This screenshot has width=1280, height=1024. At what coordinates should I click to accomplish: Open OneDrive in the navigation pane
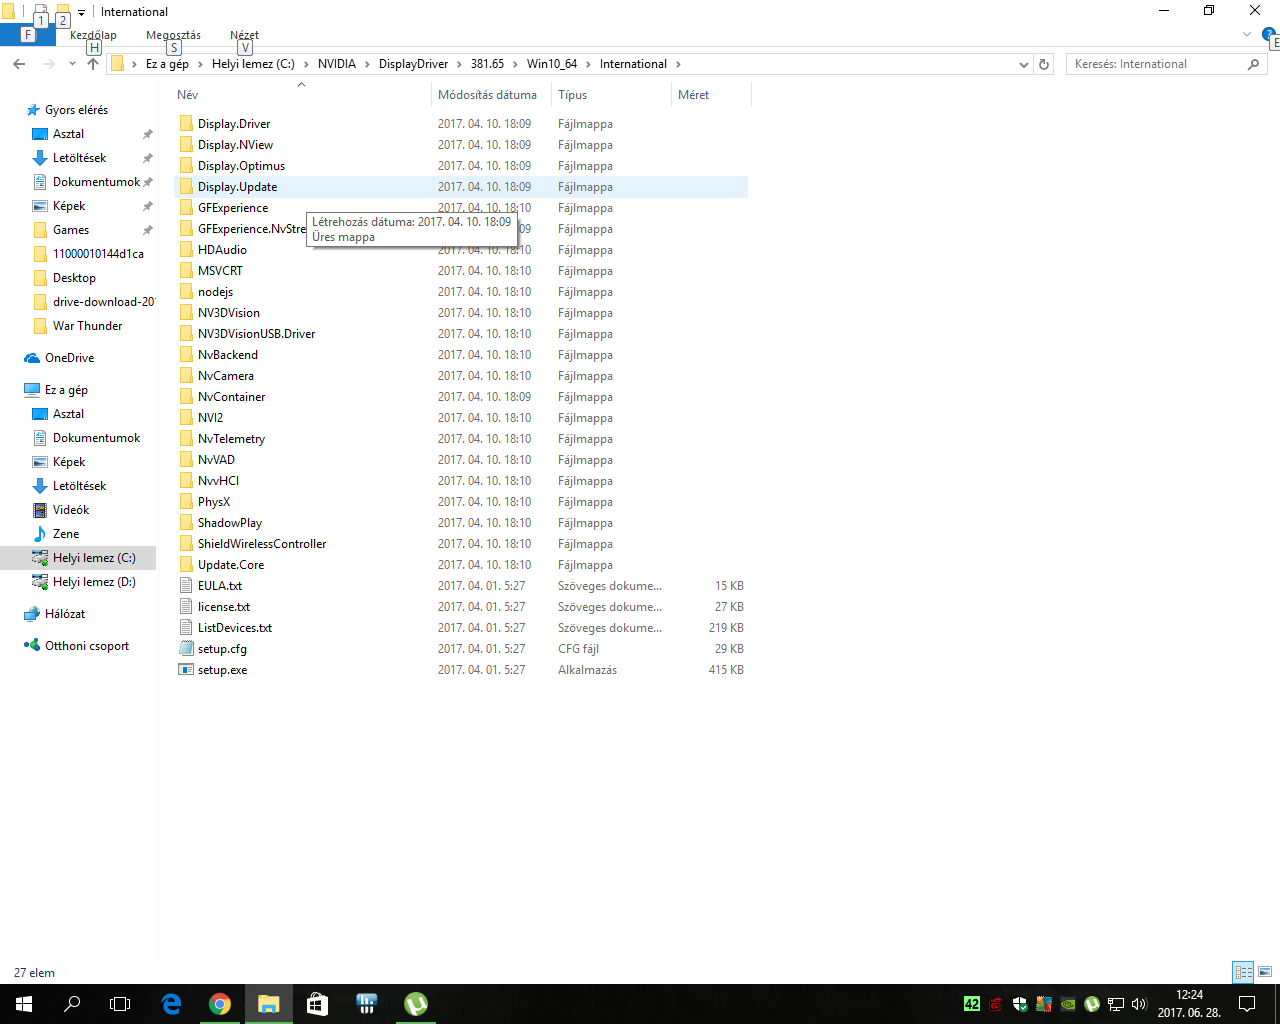pyautogui.click(x=69, y=358)
